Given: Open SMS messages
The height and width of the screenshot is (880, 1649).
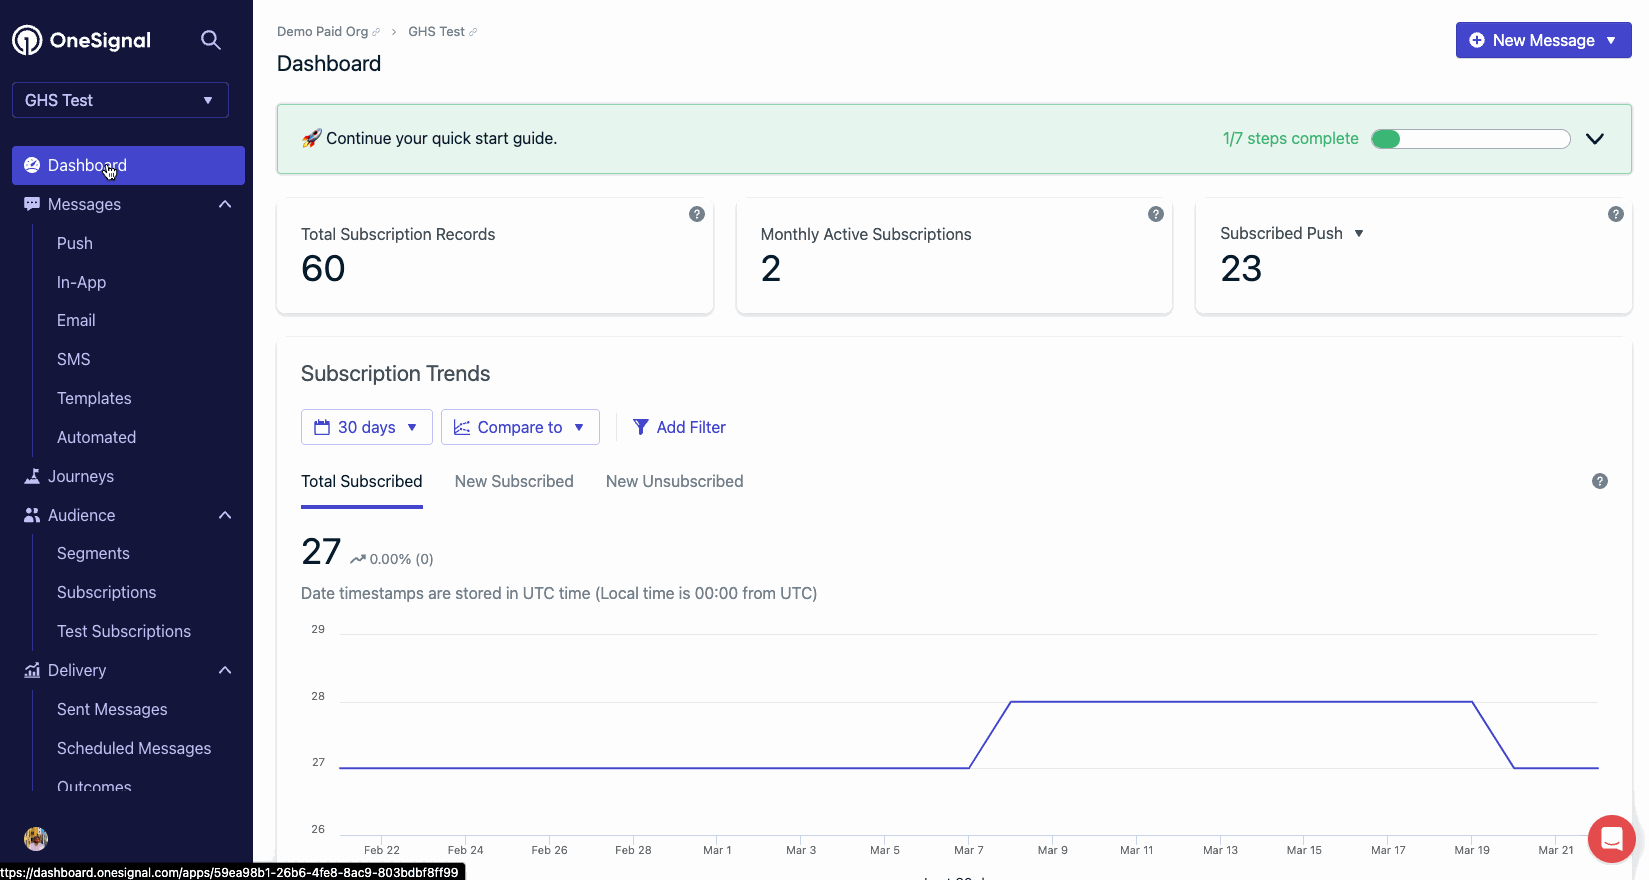Looking at the screenshot, I should [73, 359].
